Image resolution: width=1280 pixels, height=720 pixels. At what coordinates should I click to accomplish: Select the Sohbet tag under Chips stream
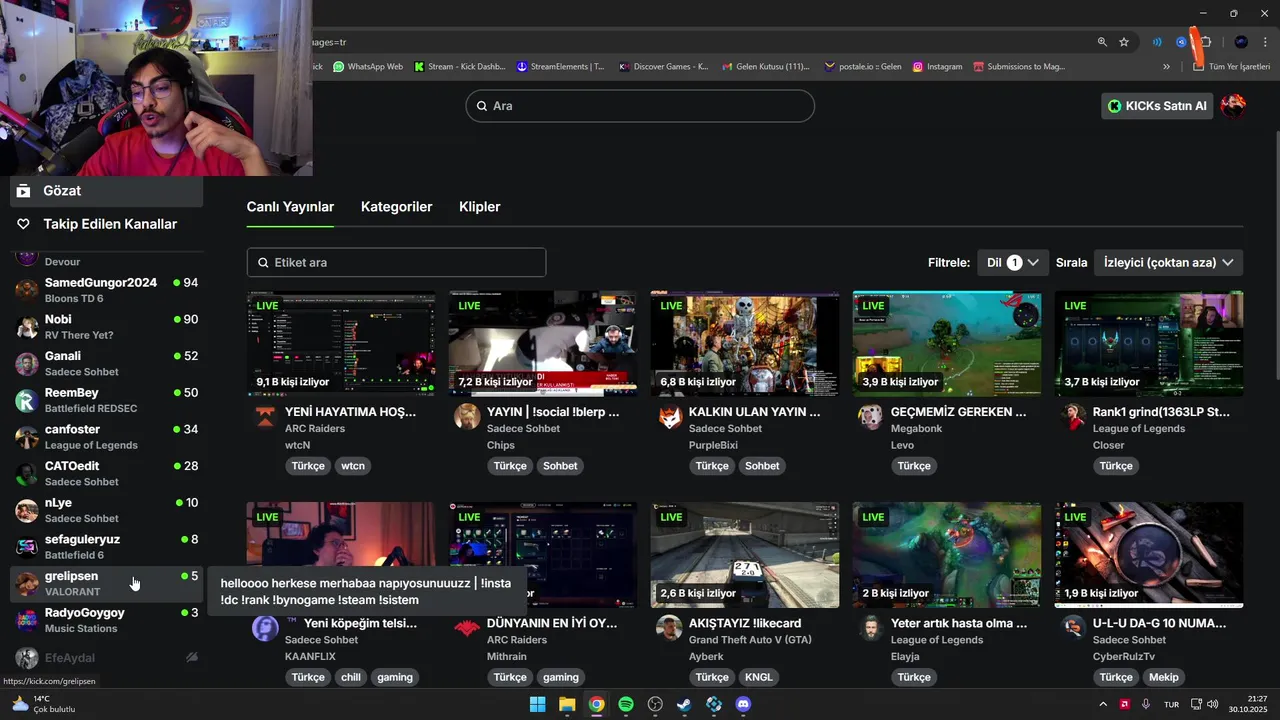pyautogui.click(x=560, y=466)
